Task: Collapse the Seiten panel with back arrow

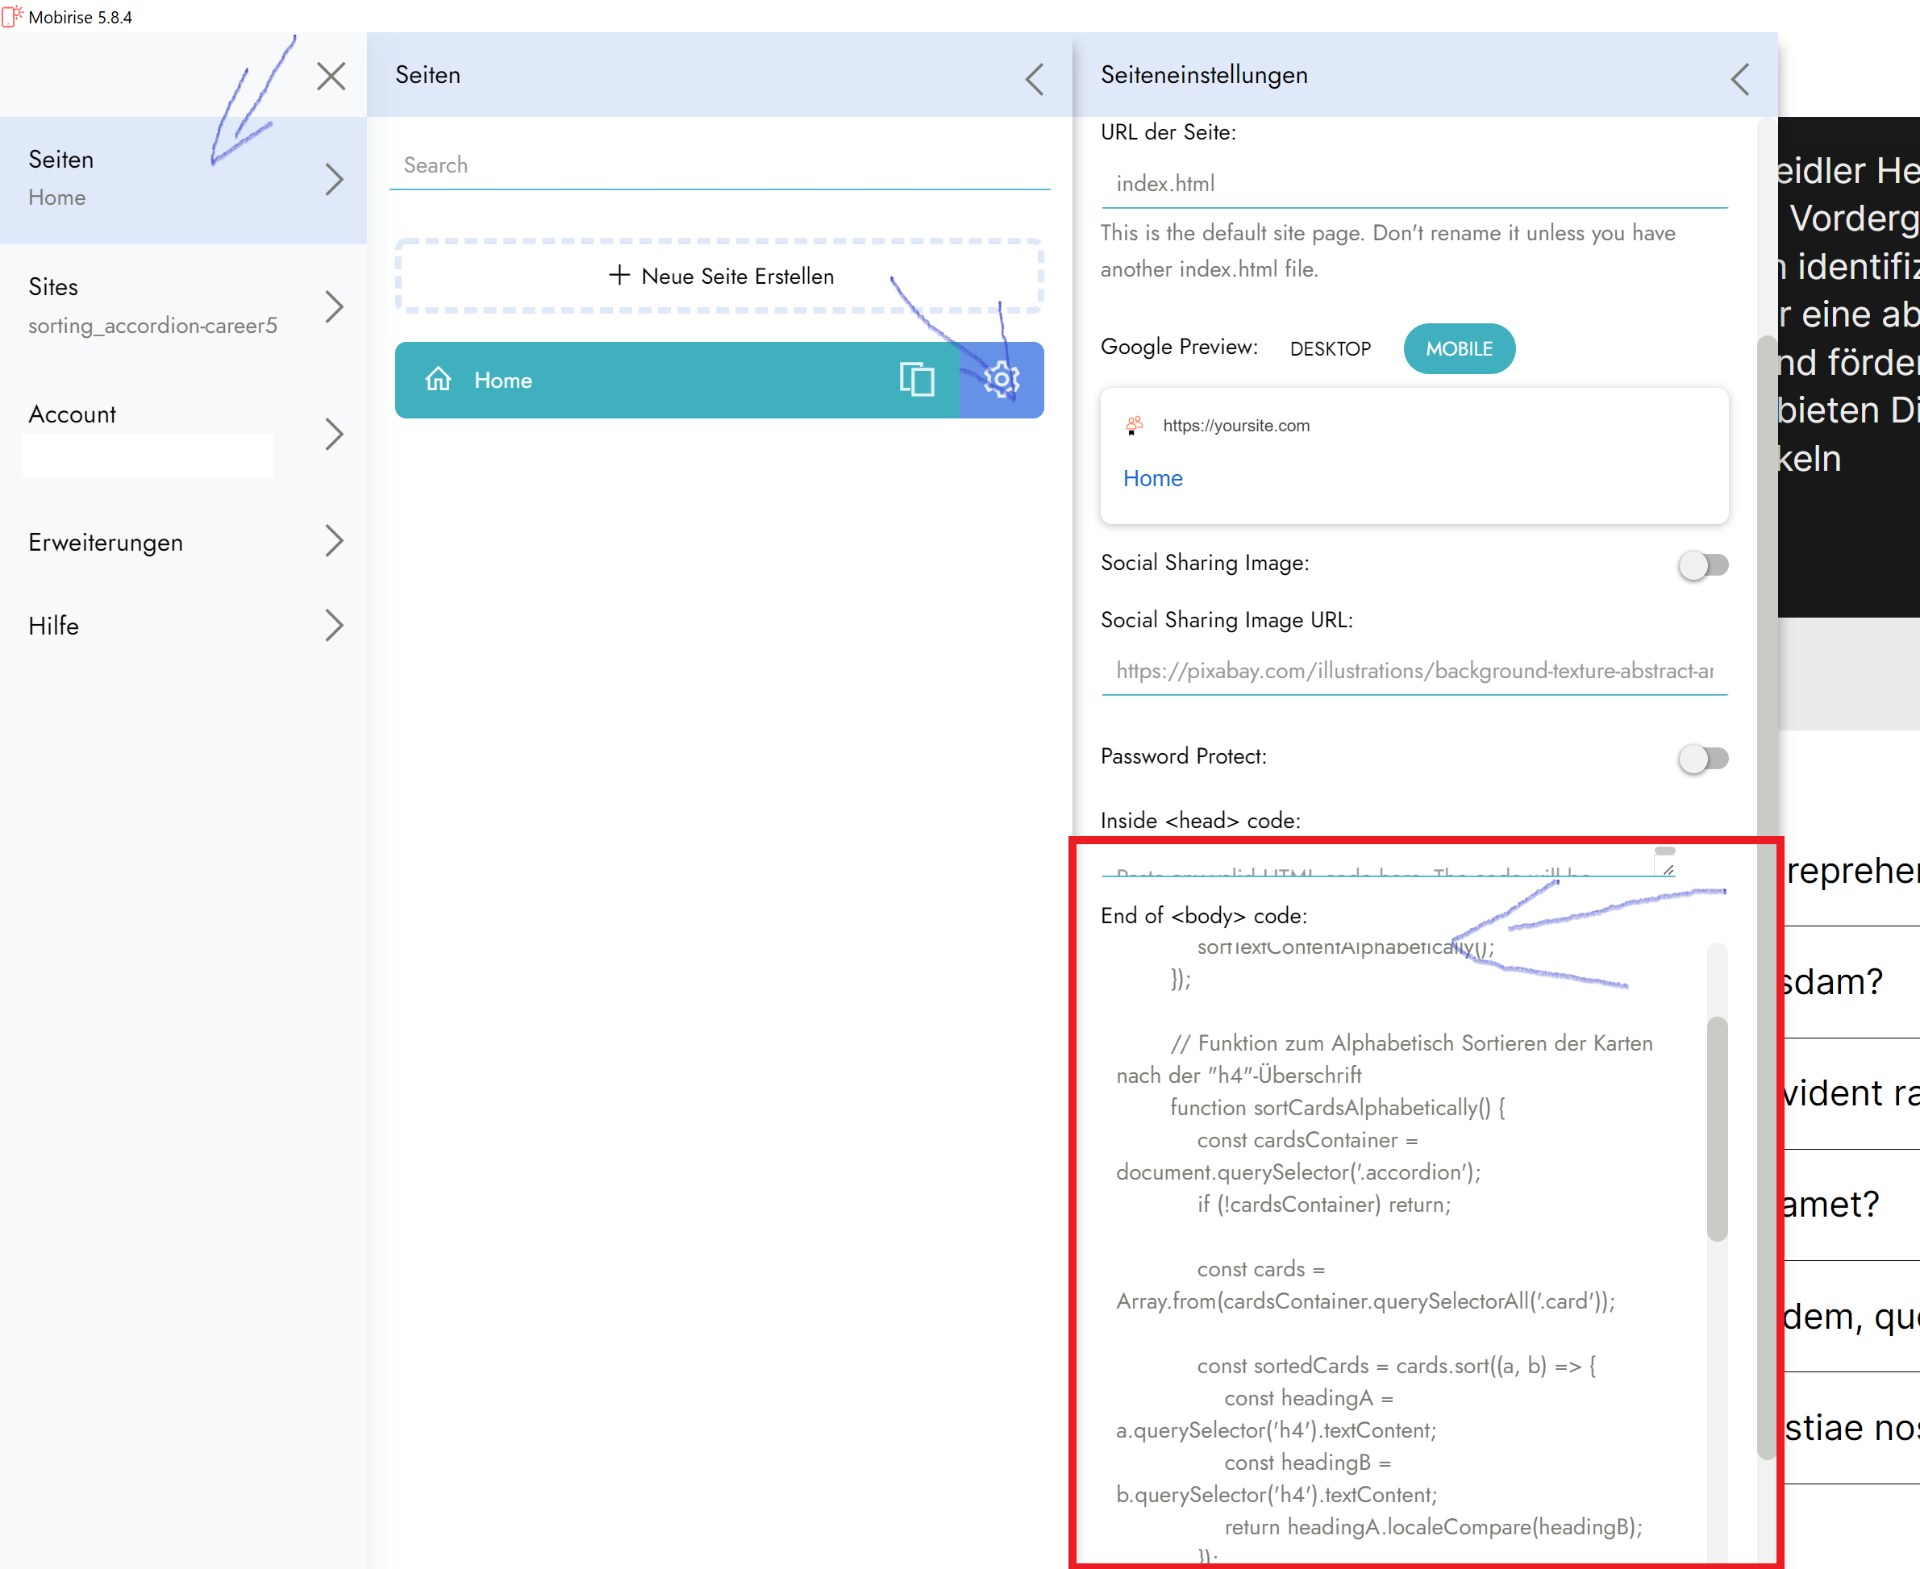Action: (1035, 79)
